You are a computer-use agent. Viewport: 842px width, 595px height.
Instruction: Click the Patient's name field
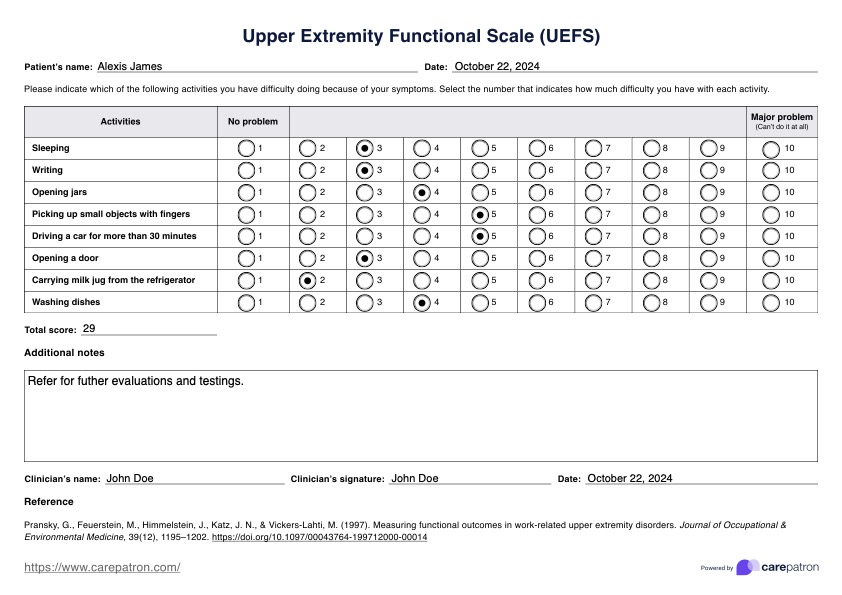[x=256, y=67]
